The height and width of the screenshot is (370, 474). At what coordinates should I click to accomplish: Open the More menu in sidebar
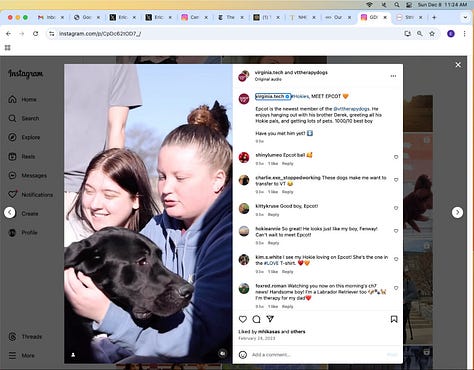[21, 356]
